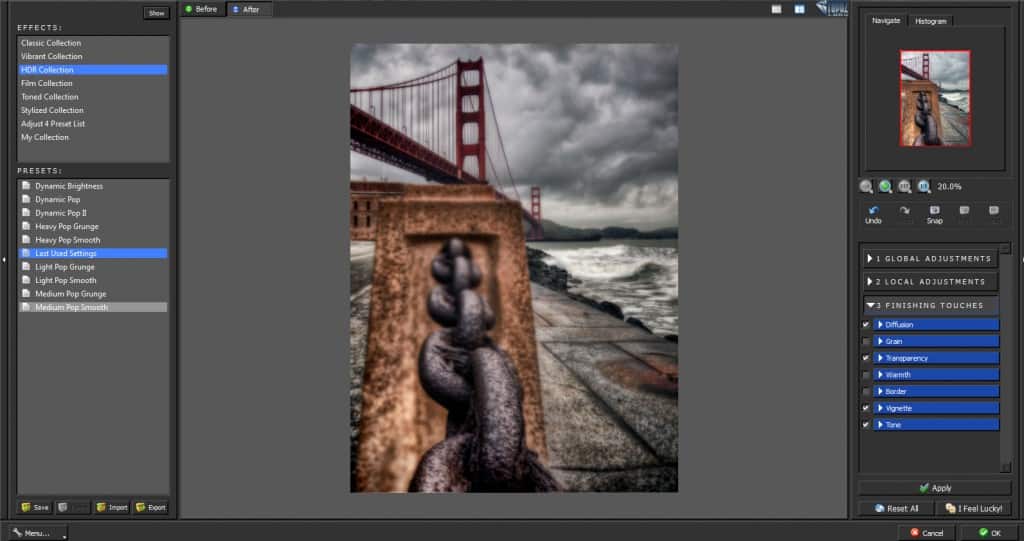
Task: Click the blue zoom magnifier icon
Action: [923, 187]
